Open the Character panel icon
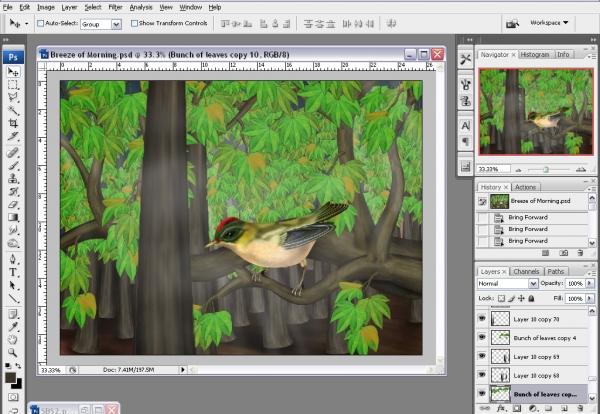This screenshot has height=414, width=600. pos(465,126)
